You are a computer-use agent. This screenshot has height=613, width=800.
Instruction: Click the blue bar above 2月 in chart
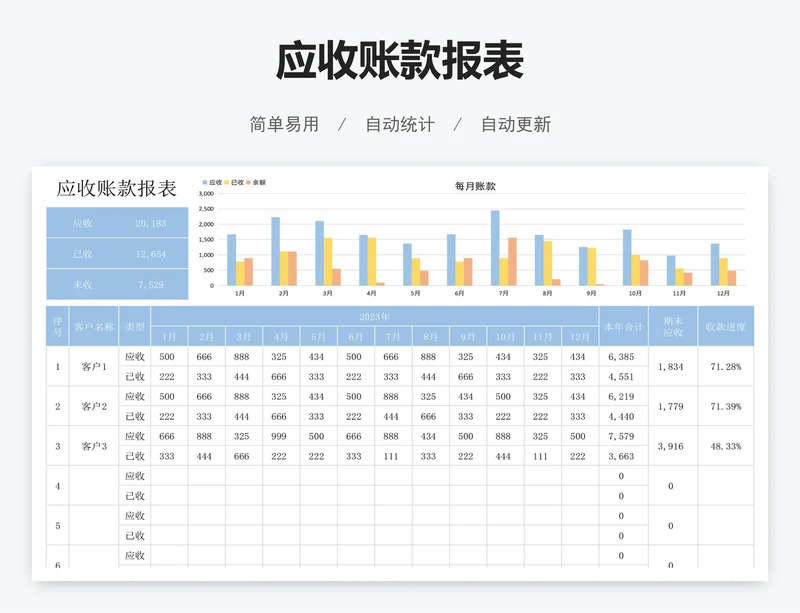pyautogui.click(x=276, y=252)
